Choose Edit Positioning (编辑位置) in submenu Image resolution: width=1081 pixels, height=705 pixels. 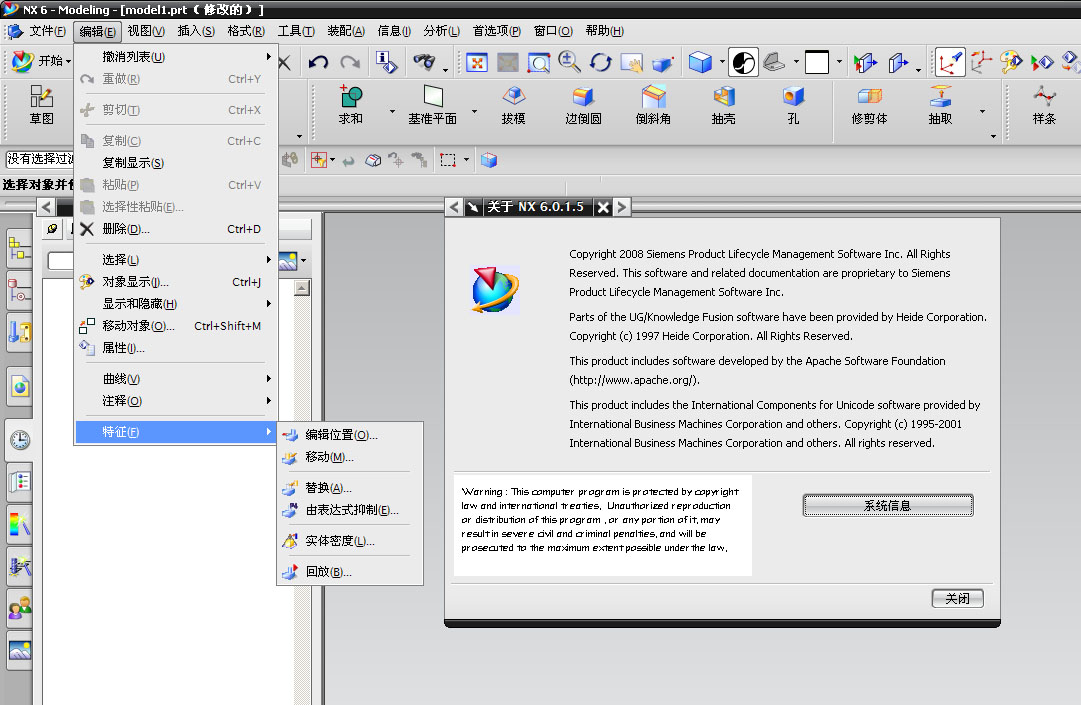click(350, 435)
